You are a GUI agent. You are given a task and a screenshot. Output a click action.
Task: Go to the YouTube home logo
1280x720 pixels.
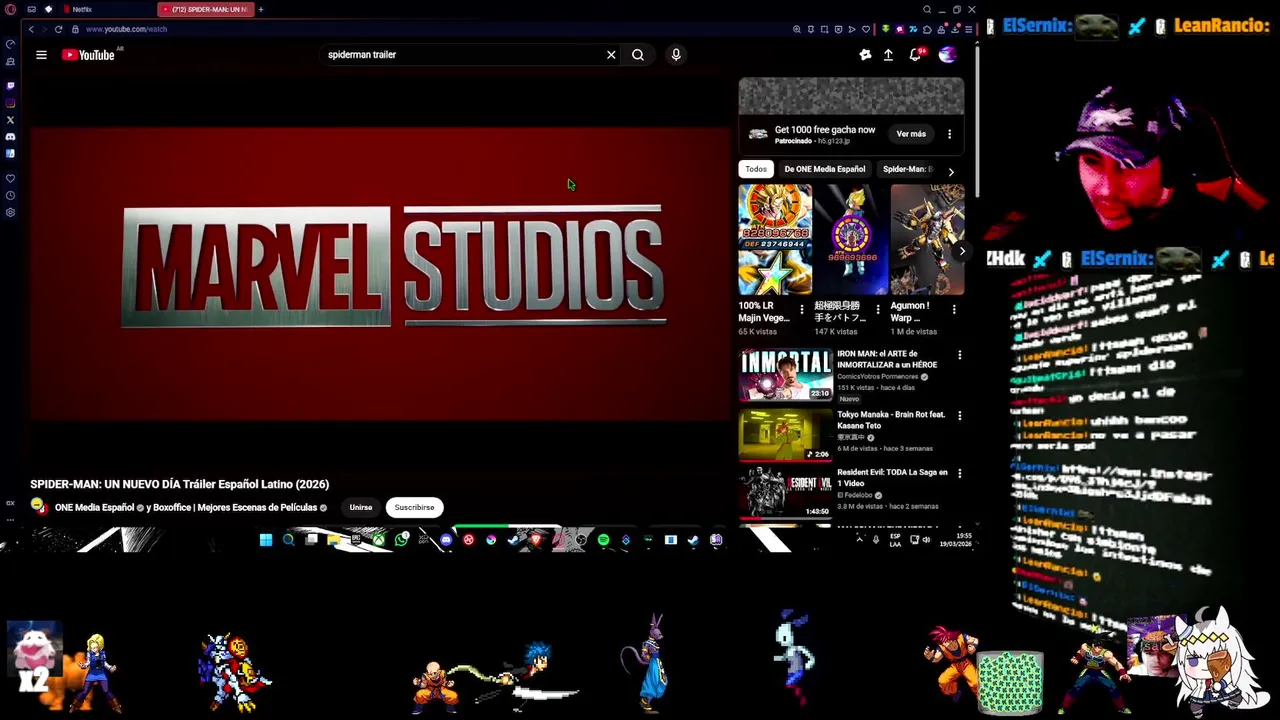click(88, 55)
